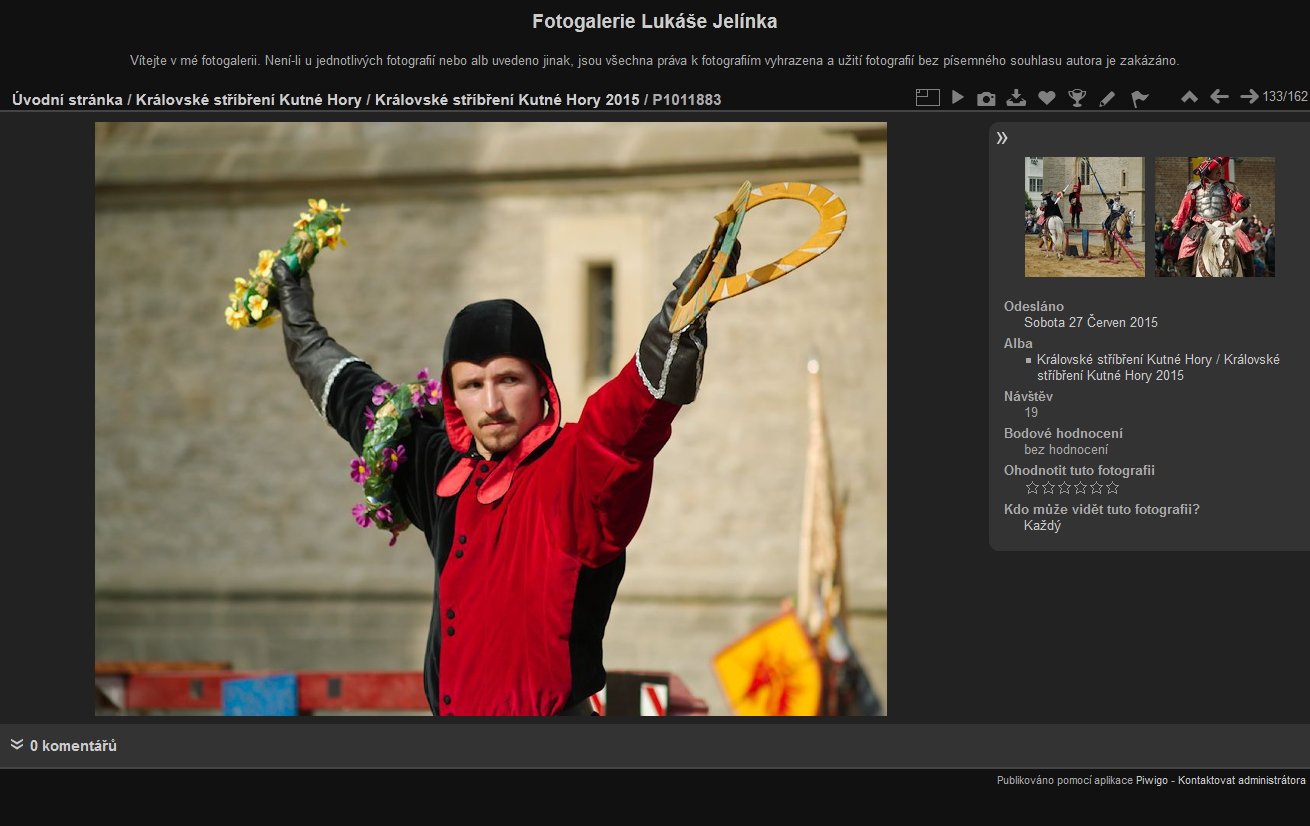
Task: Open the Úvodní stránka breadcrumb link
Action: pos(67,100)
